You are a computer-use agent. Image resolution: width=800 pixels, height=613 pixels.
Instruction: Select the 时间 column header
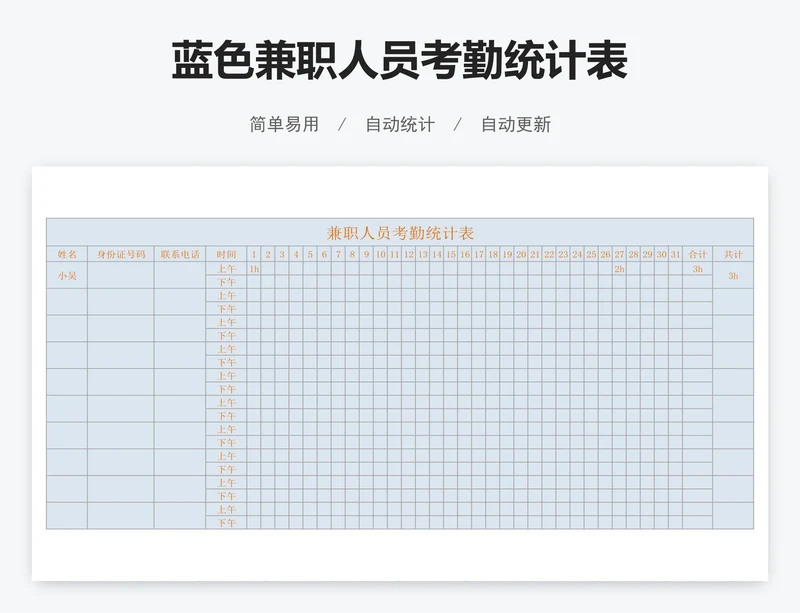(x=226, y=254)
